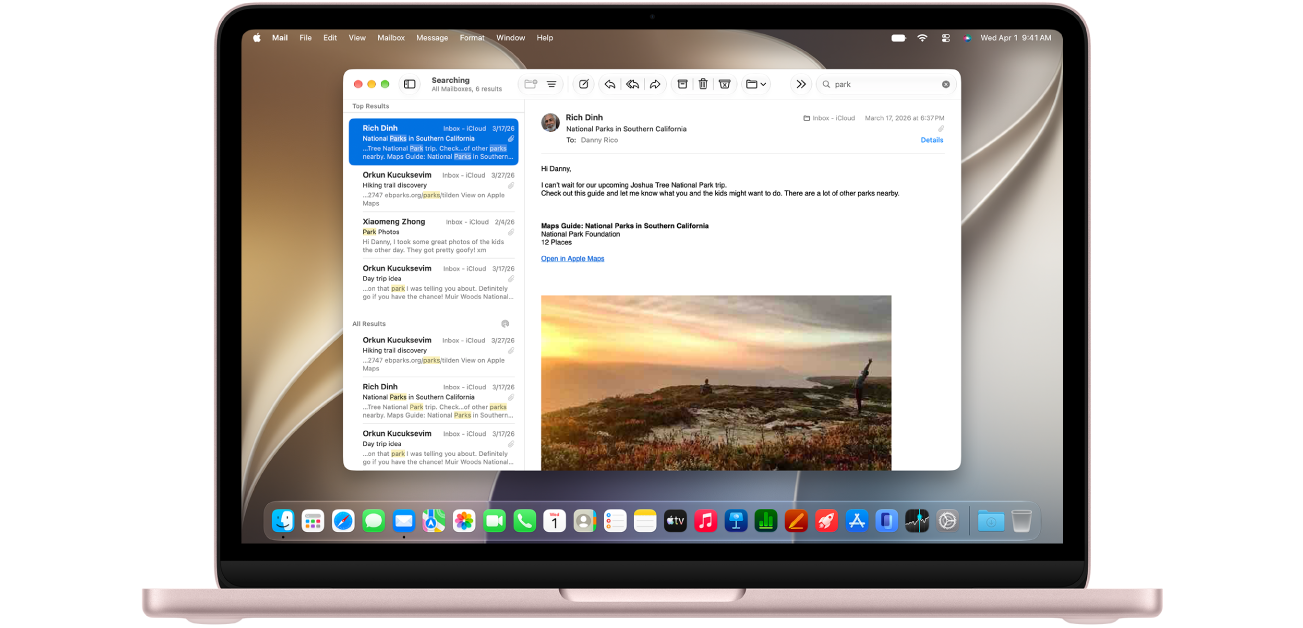Open the message filter icon
This screenshot has width=1303, height=628.
[551, 84]
